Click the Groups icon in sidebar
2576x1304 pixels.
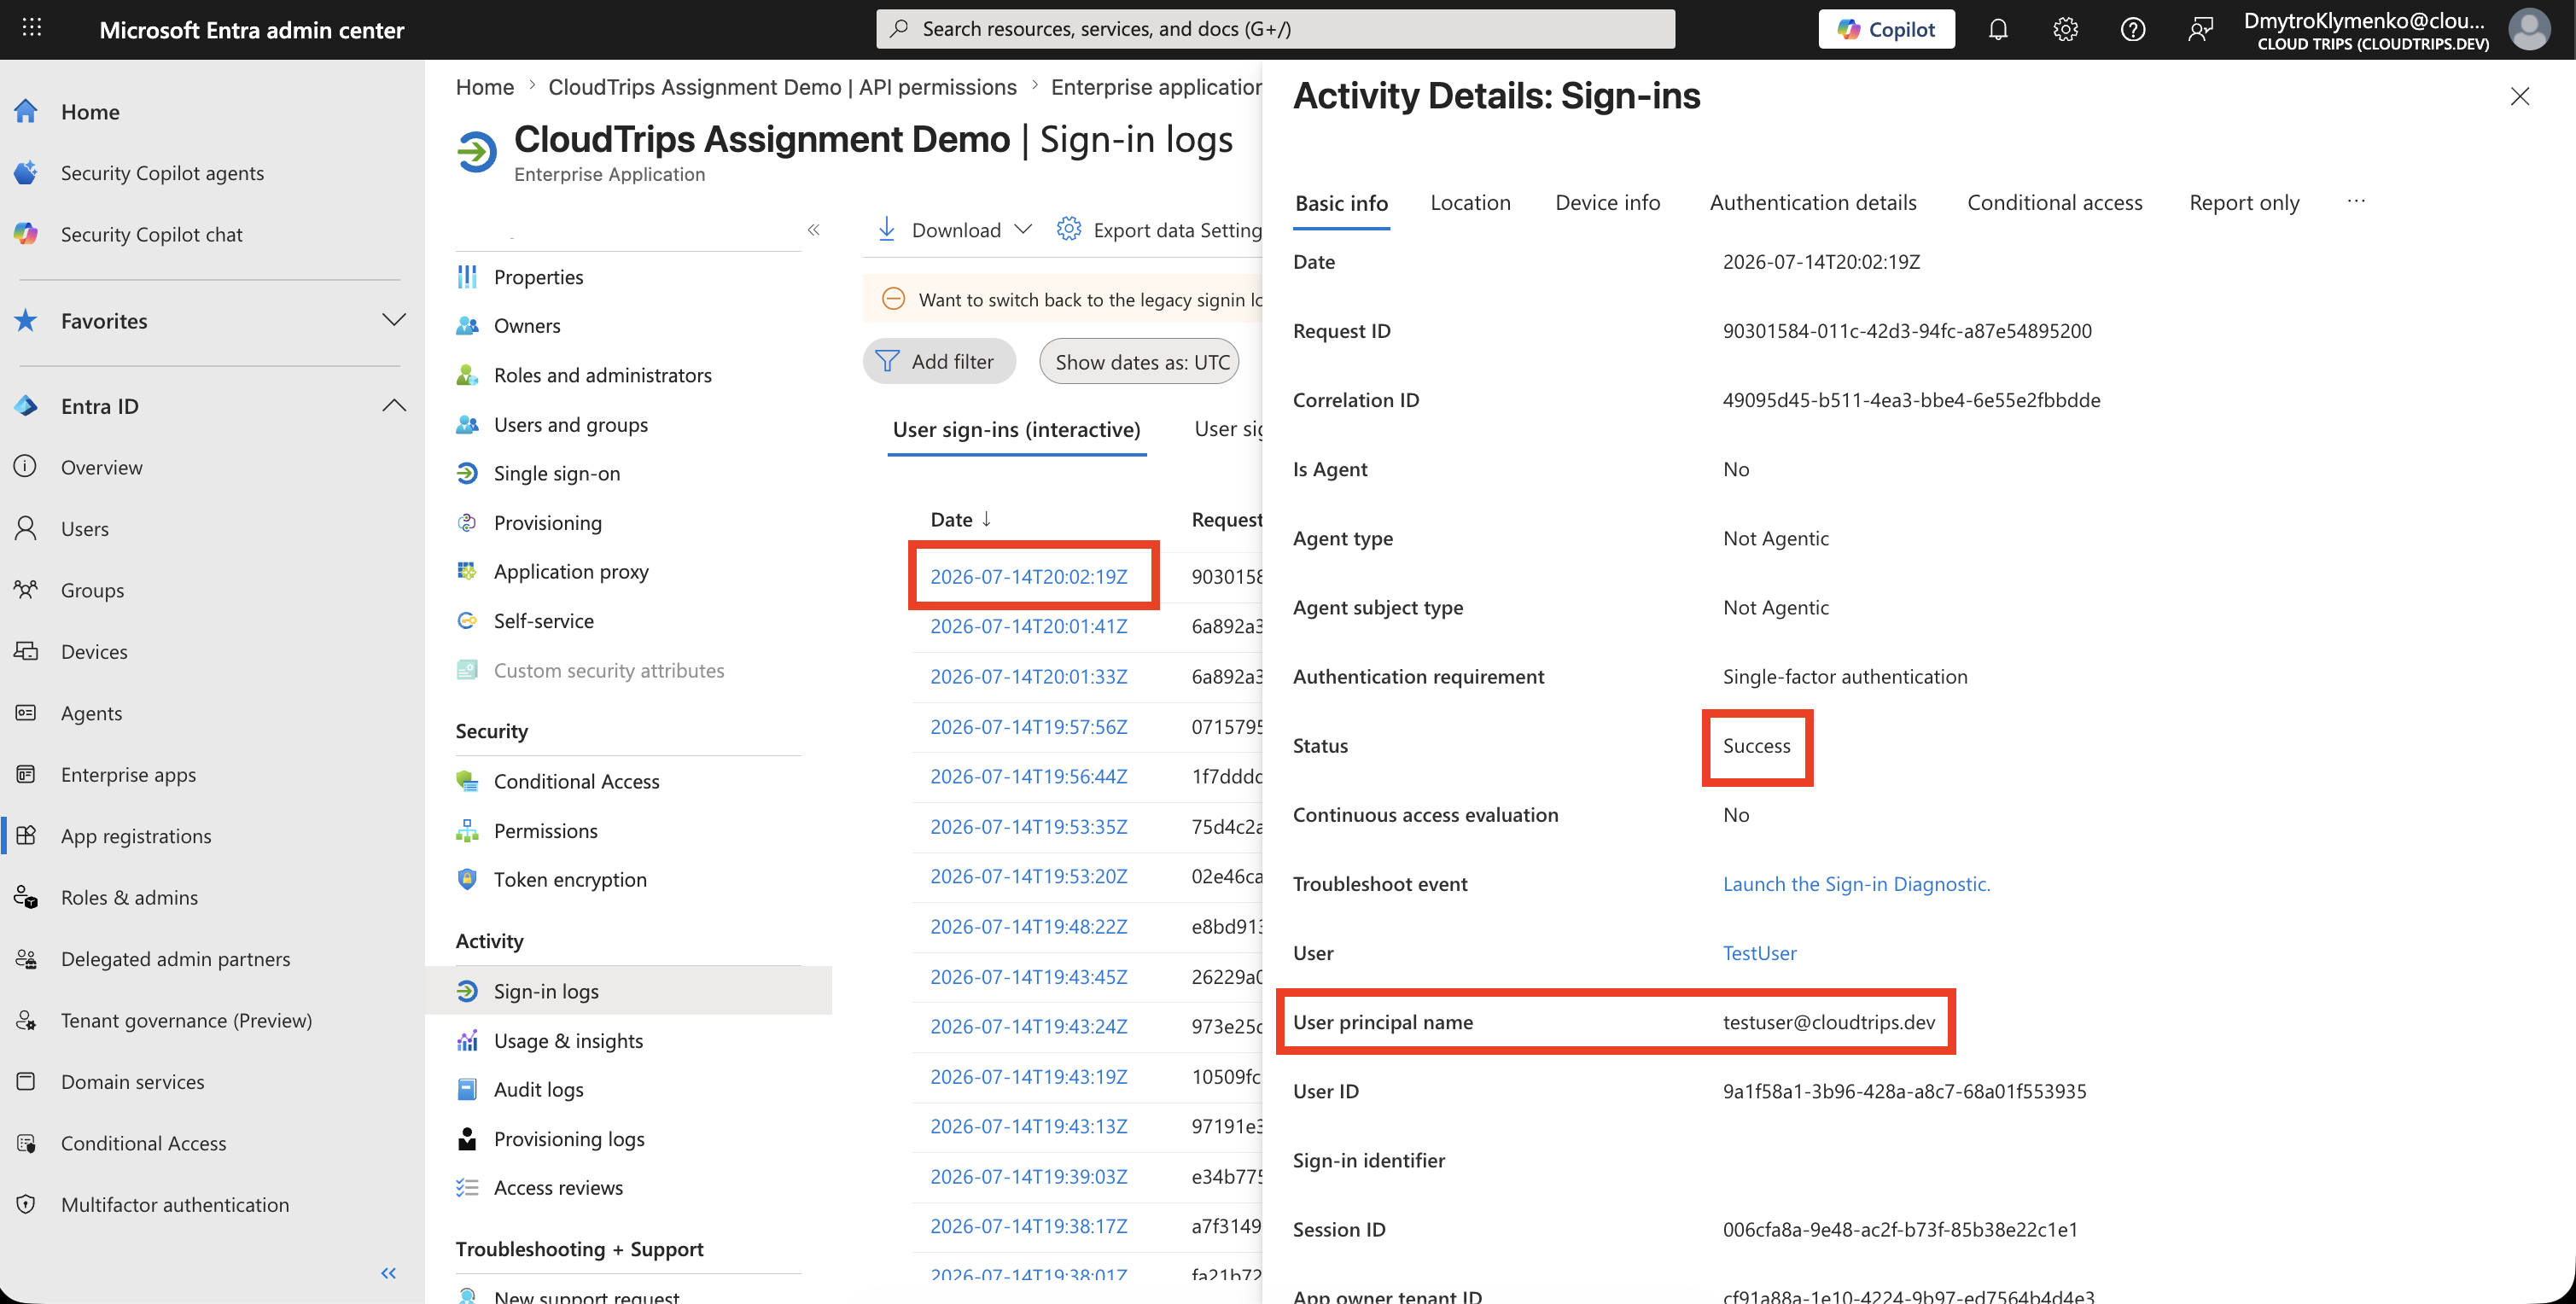[26, 589]
